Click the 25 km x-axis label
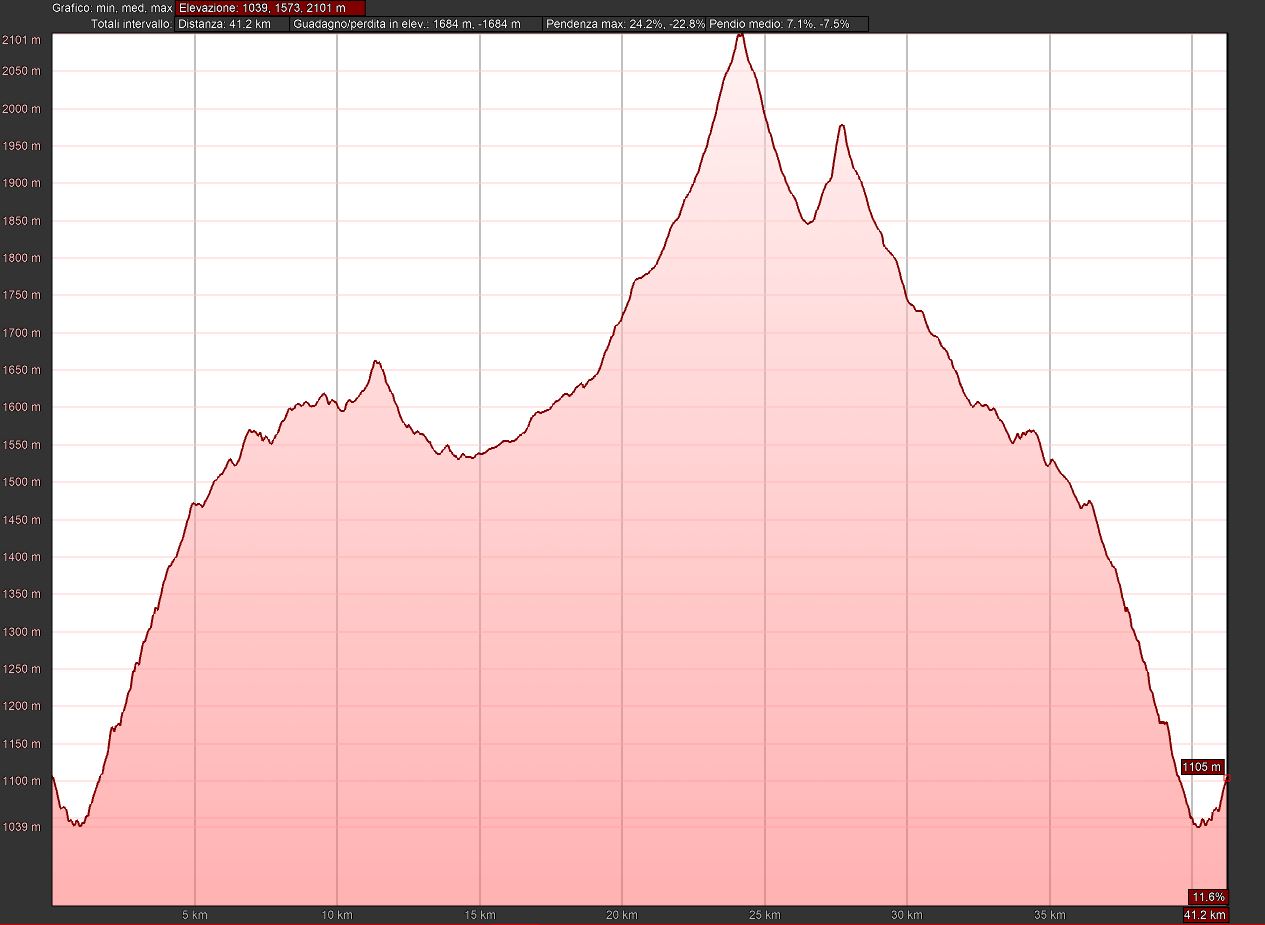Viewport: 1265px width, 925px height. (765, 915)
